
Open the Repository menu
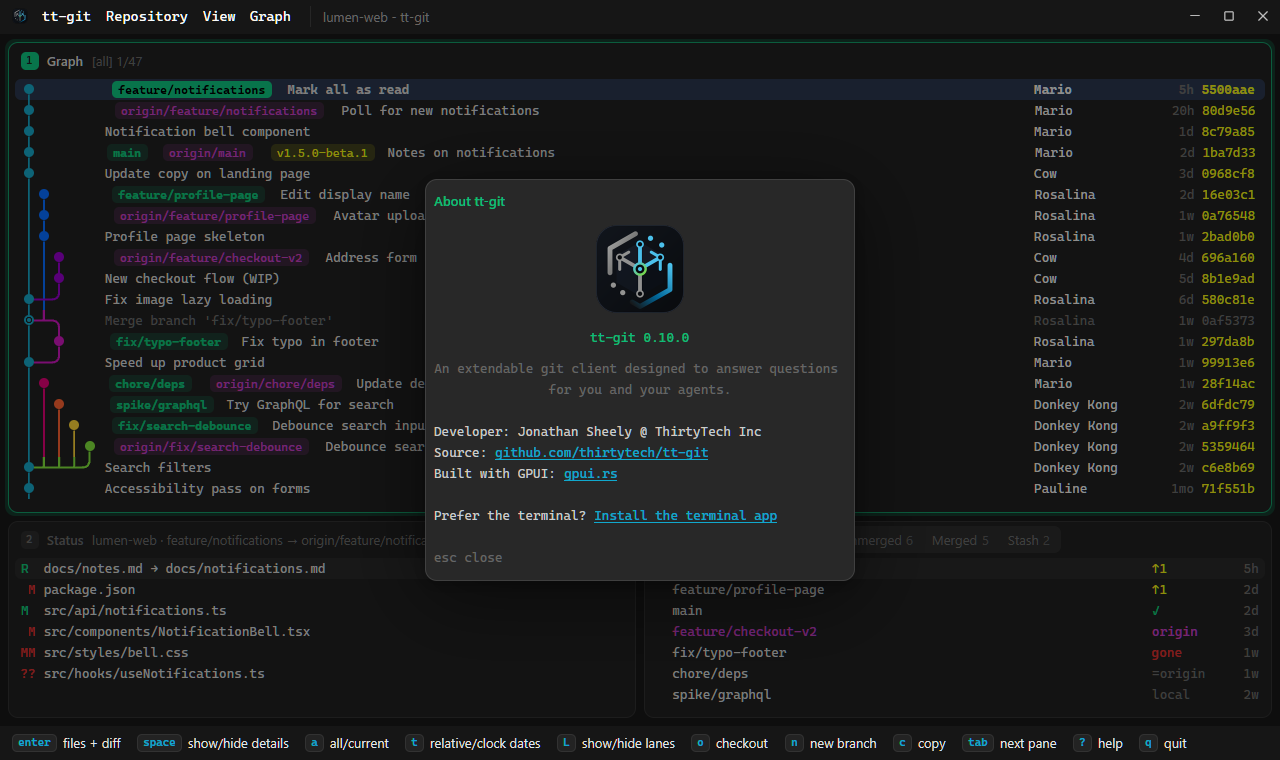(x=147, y=16)
